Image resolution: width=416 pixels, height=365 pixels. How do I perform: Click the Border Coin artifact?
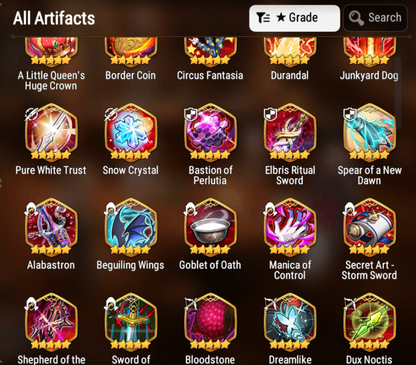[131, 52]
